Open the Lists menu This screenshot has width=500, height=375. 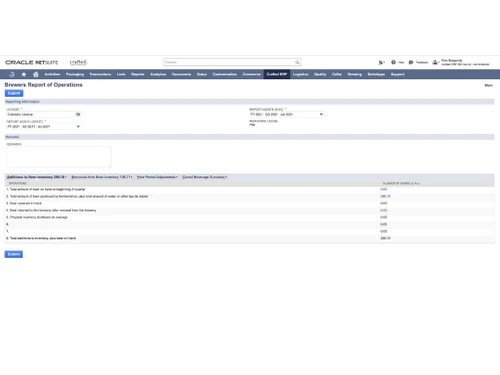(121, 74)
